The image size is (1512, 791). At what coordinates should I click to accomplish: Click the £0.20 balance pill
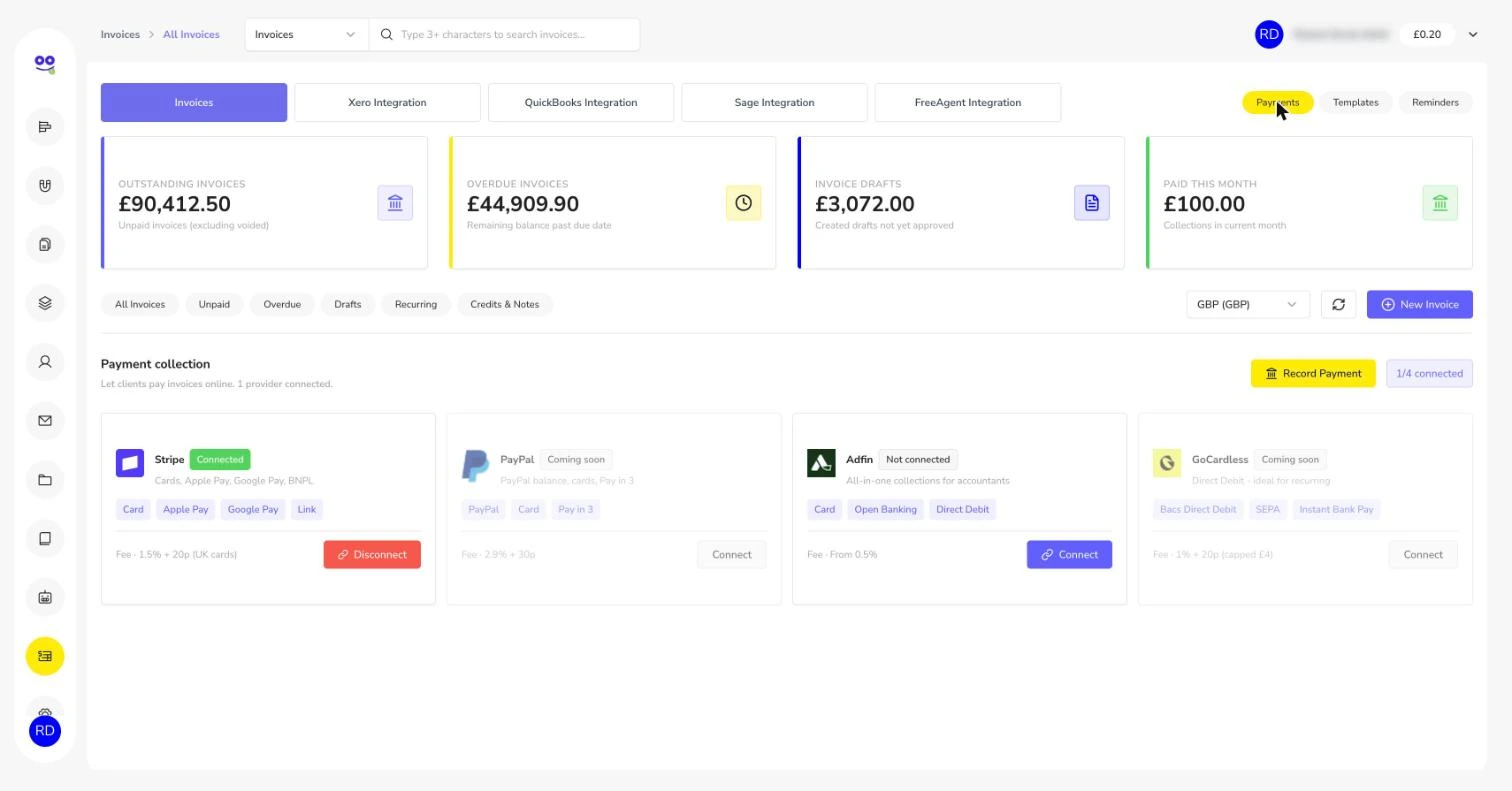[1427, 34]
